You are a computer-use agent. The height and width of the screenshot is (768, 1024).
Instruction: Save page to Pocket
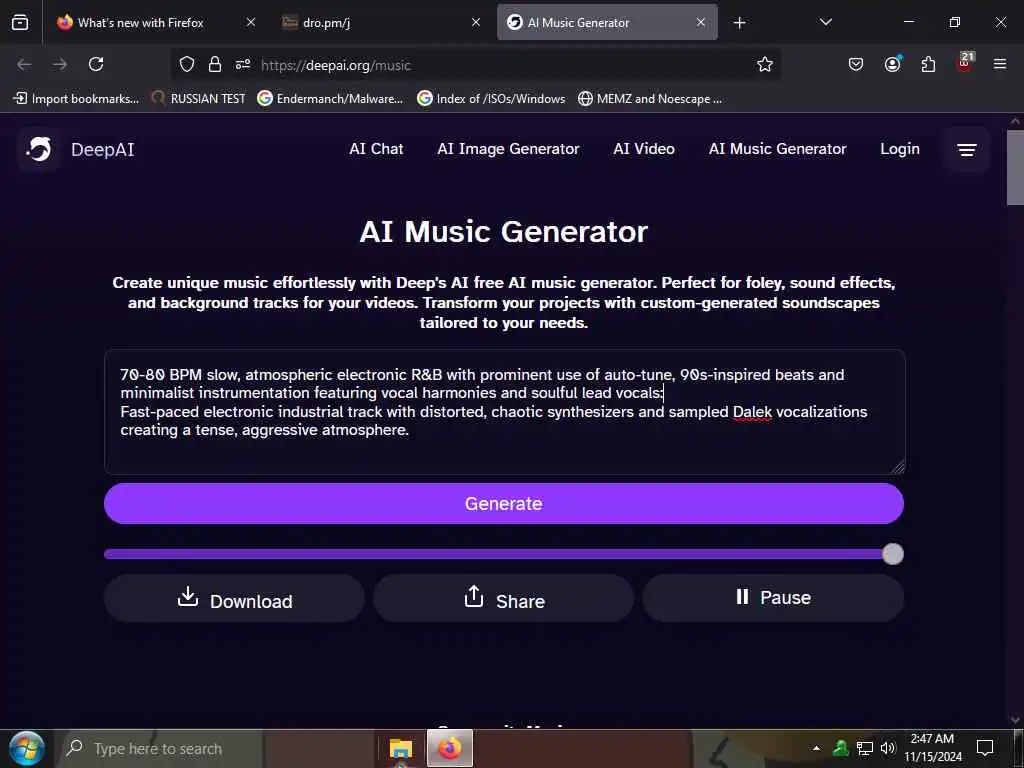(x=856, y=64)
